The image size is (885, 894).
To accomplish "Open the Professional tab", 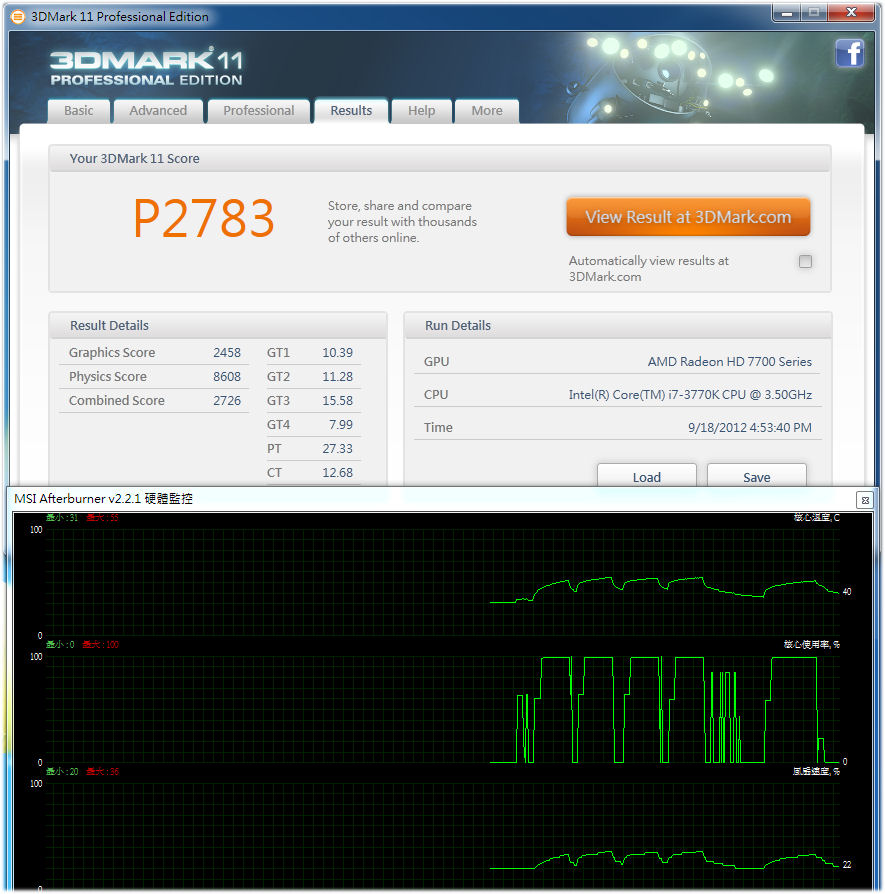I will click(259, 111).
